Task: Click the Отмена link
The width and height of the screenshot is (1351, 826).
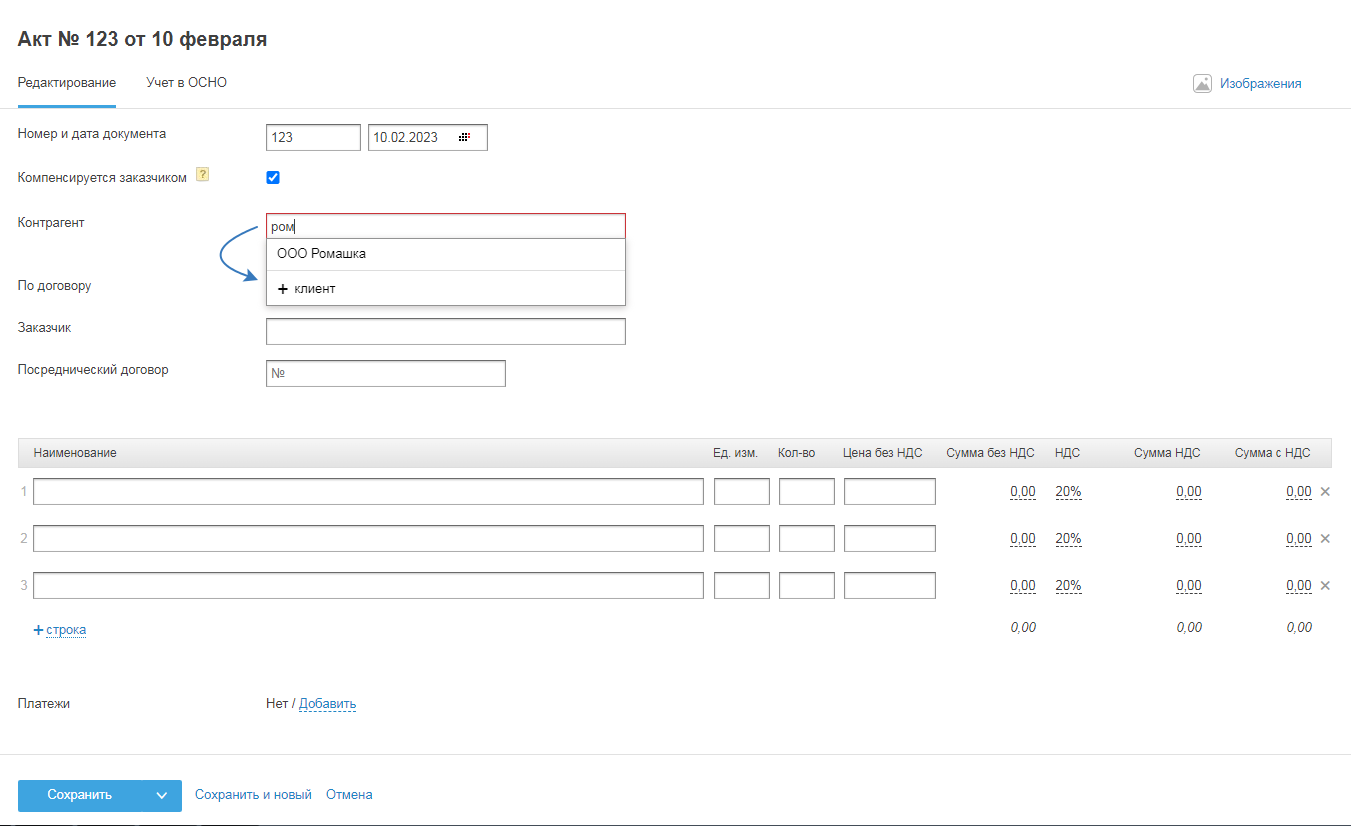Action: click(x=349, y=795)
